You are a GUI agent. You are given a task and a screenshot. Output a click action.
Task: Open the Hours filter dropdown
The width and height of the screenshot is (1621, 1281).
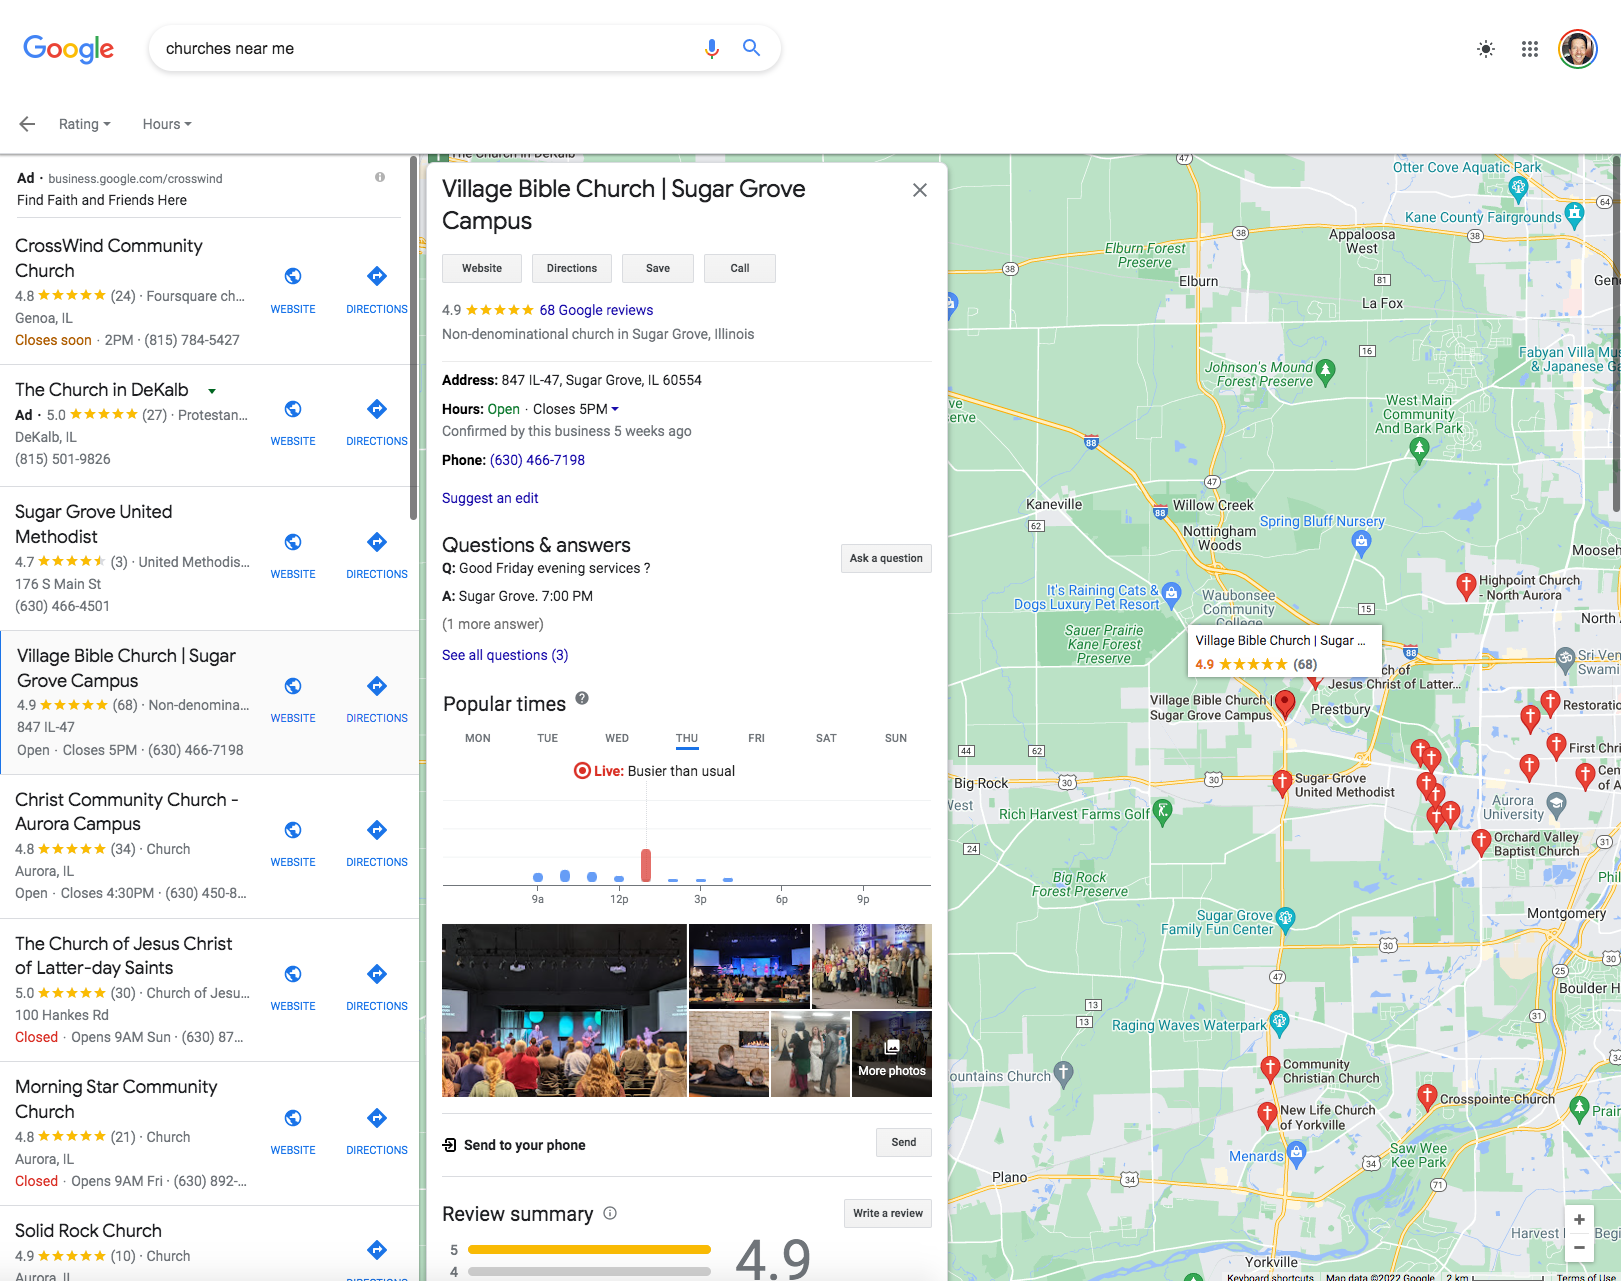pyautogui.click(x=167, y=124)
